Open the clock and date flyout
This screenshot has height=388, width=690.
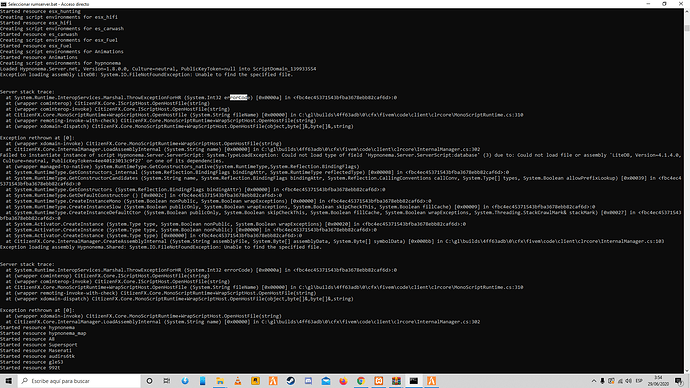click(658, 381)
